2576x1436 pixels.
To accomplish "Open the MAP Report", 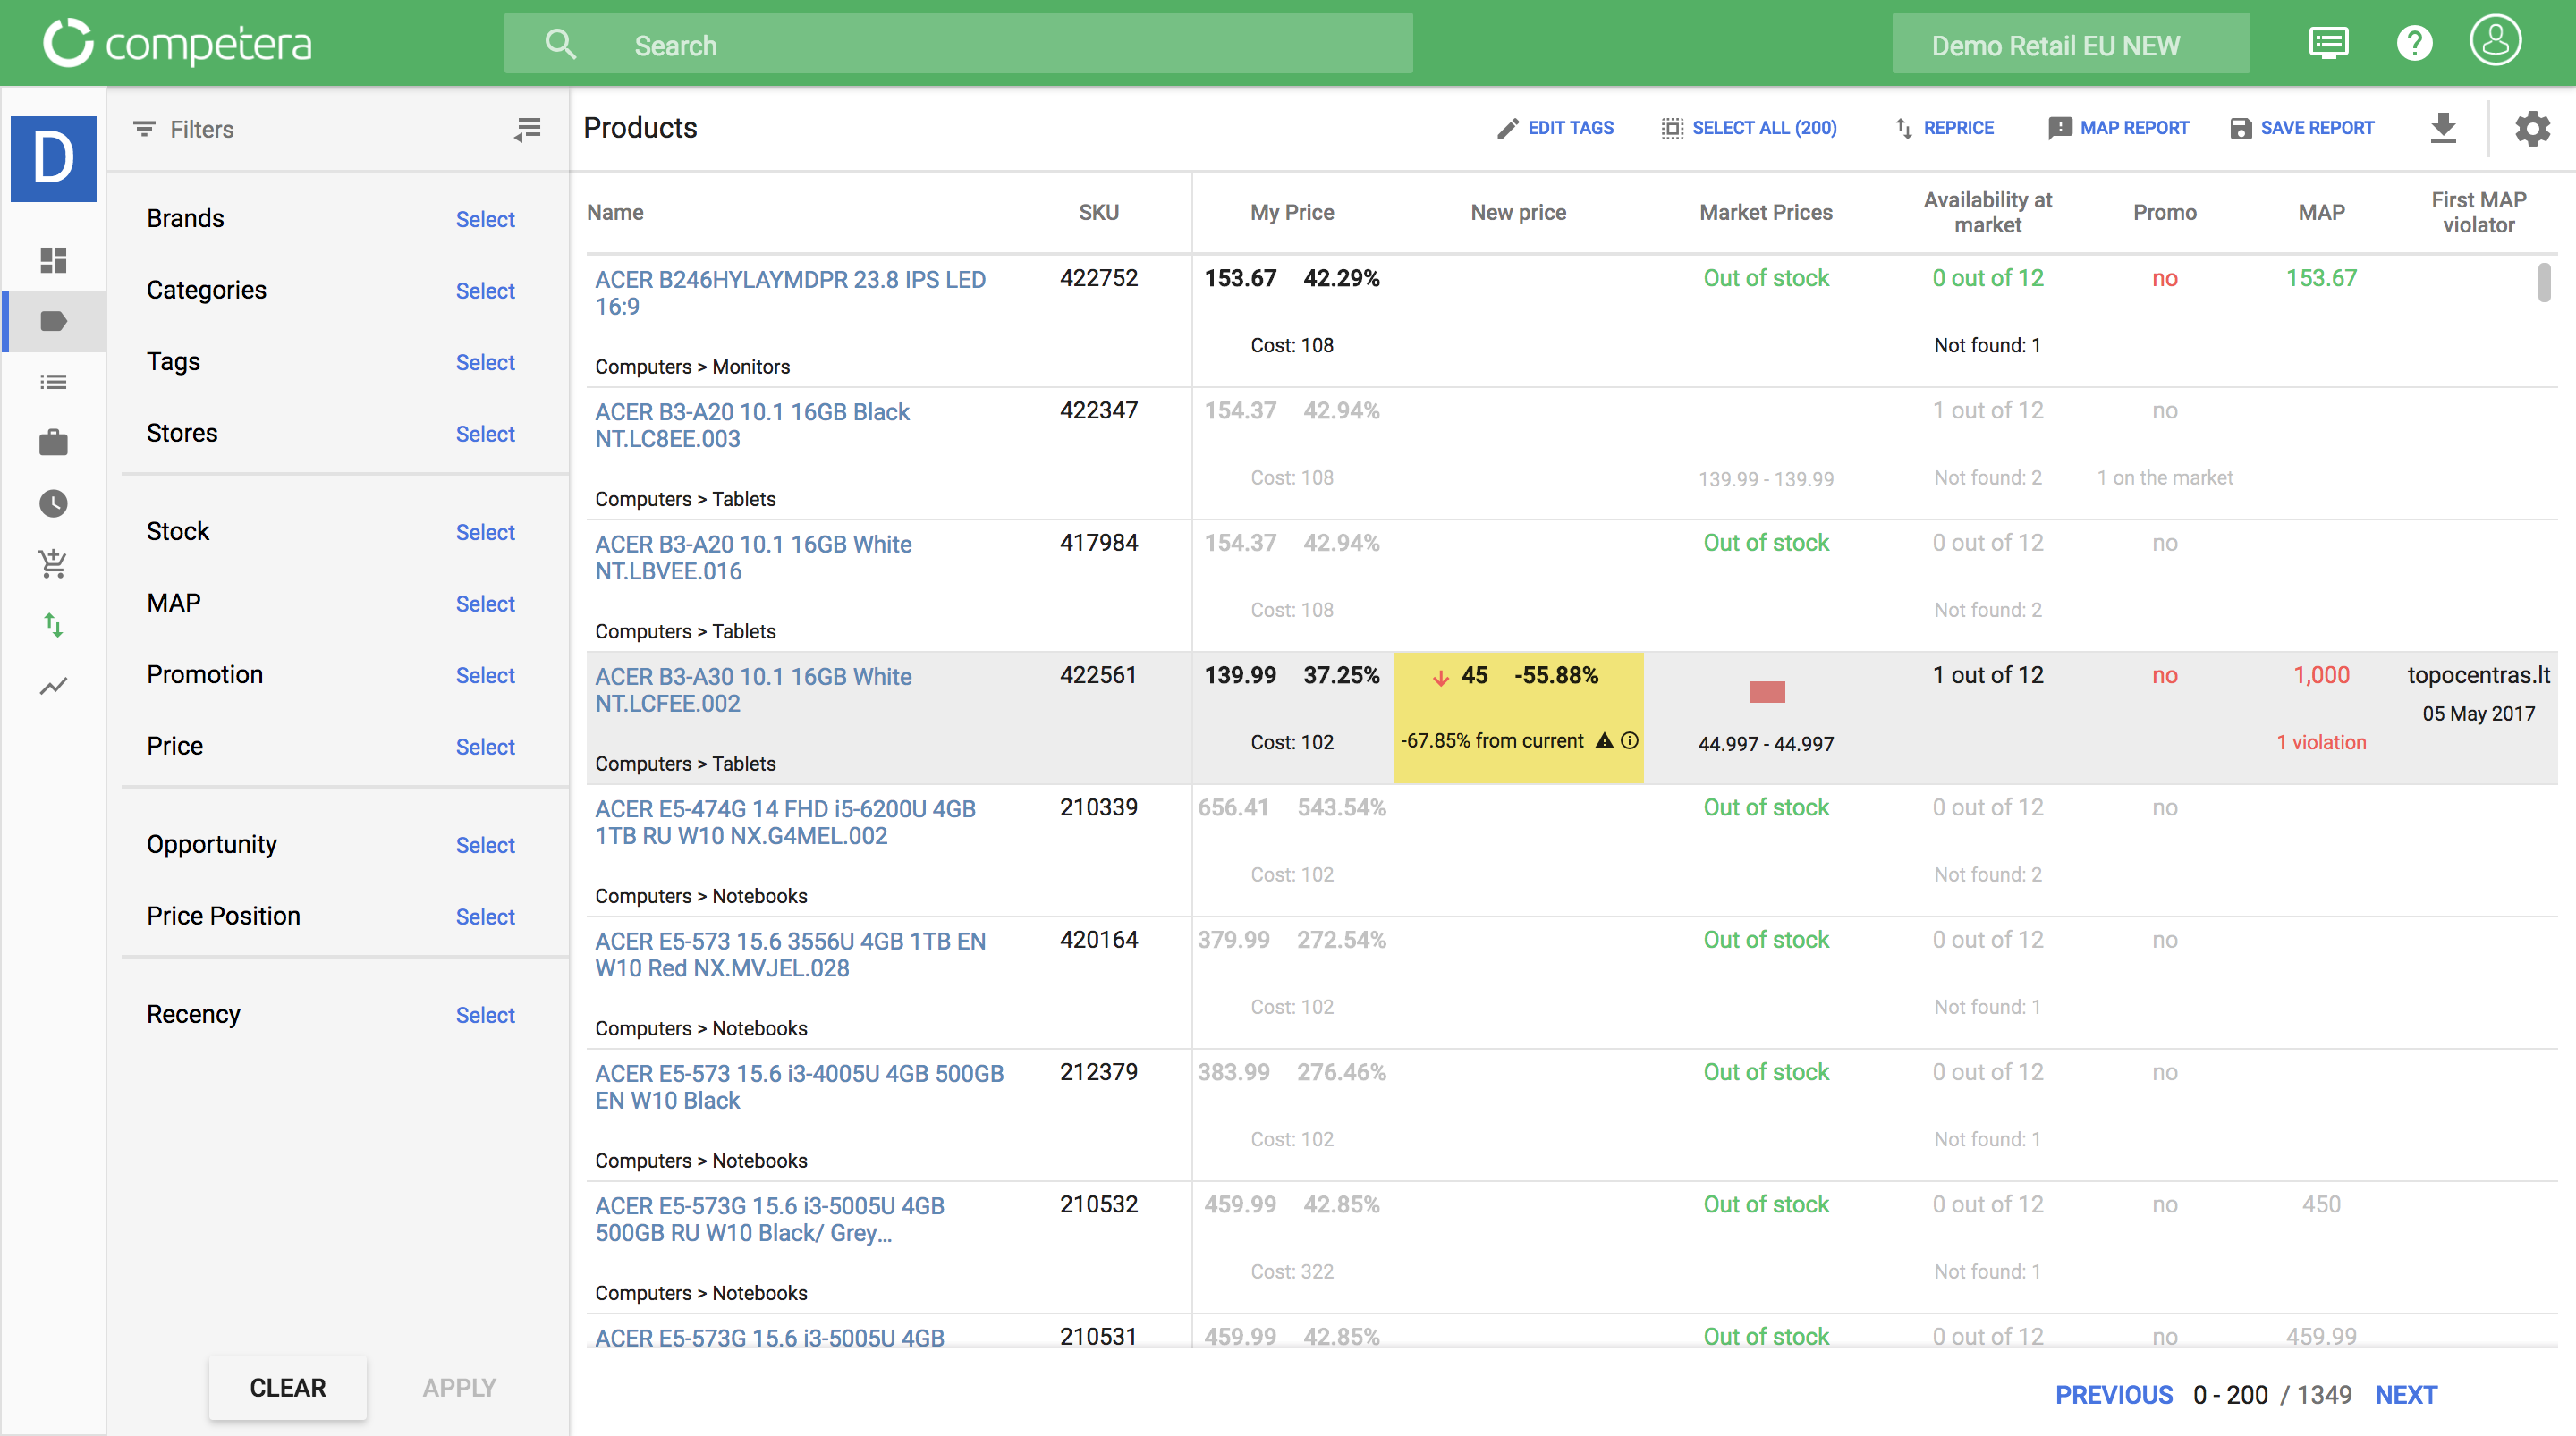I will click(2118, 128).
